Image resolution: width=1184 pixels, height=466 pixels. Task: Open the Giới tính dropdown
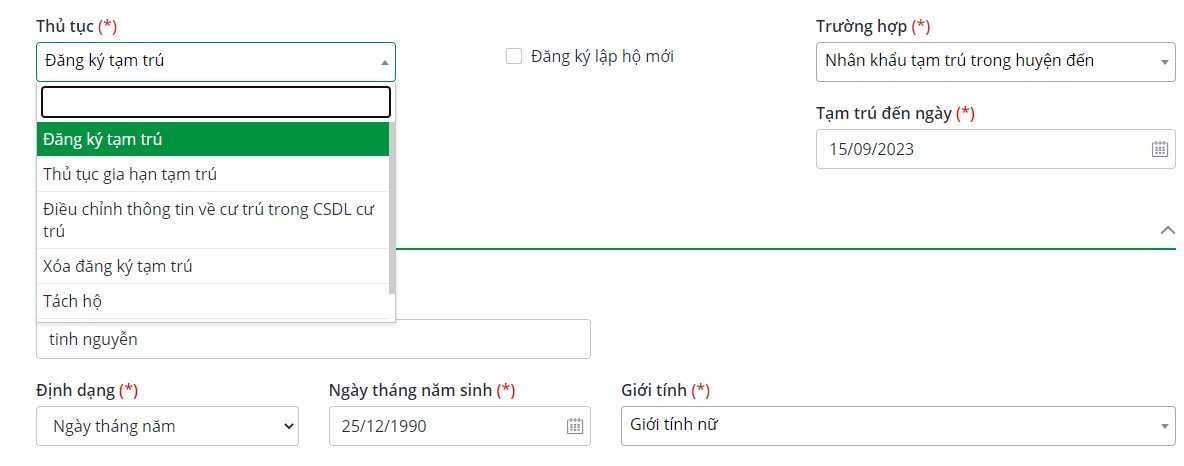[897, 425]
